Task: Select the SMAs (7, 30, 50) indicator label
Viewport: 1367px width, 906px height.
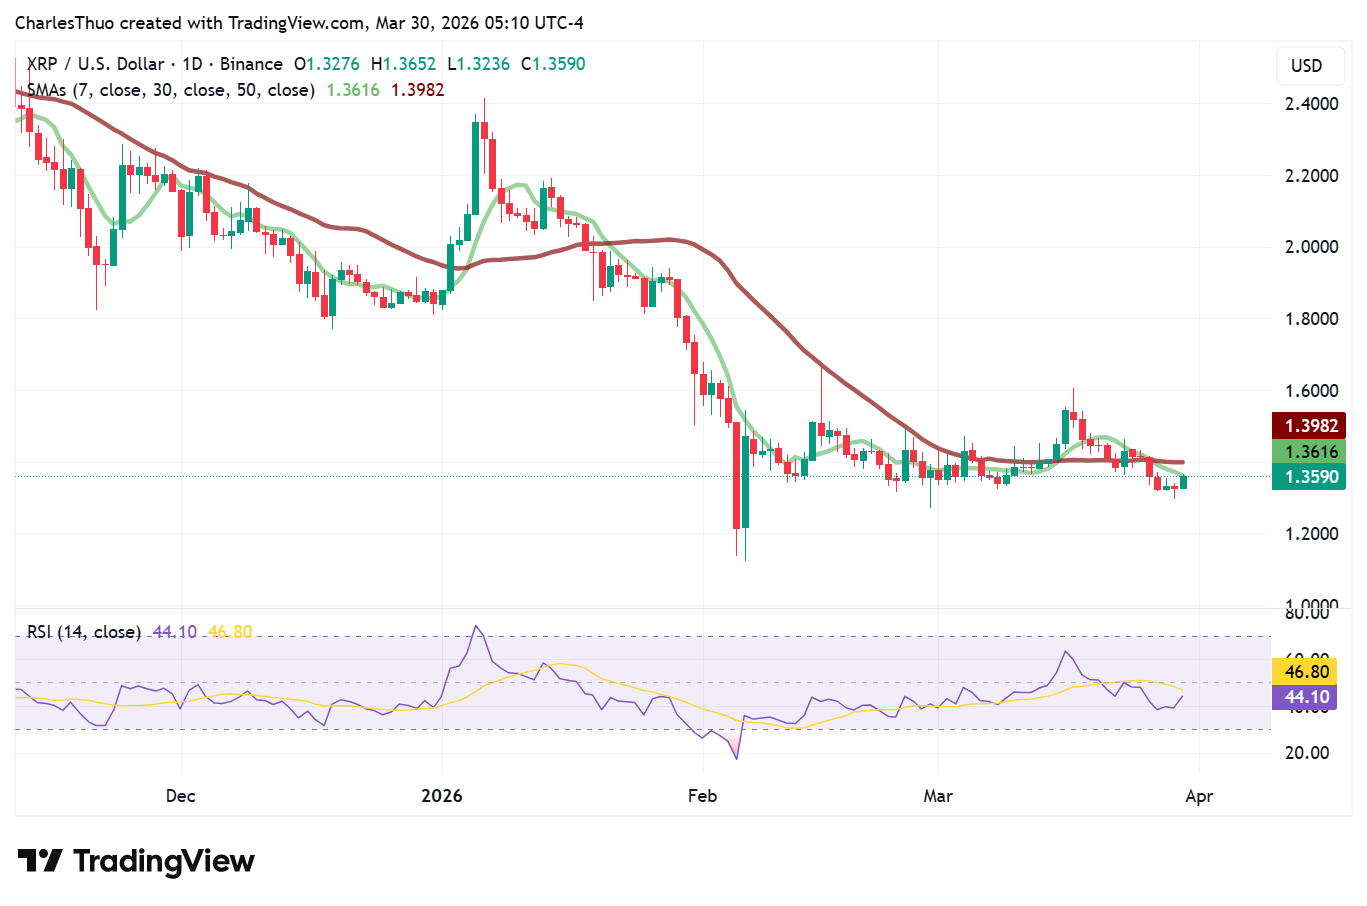Action: click(170, 89)
